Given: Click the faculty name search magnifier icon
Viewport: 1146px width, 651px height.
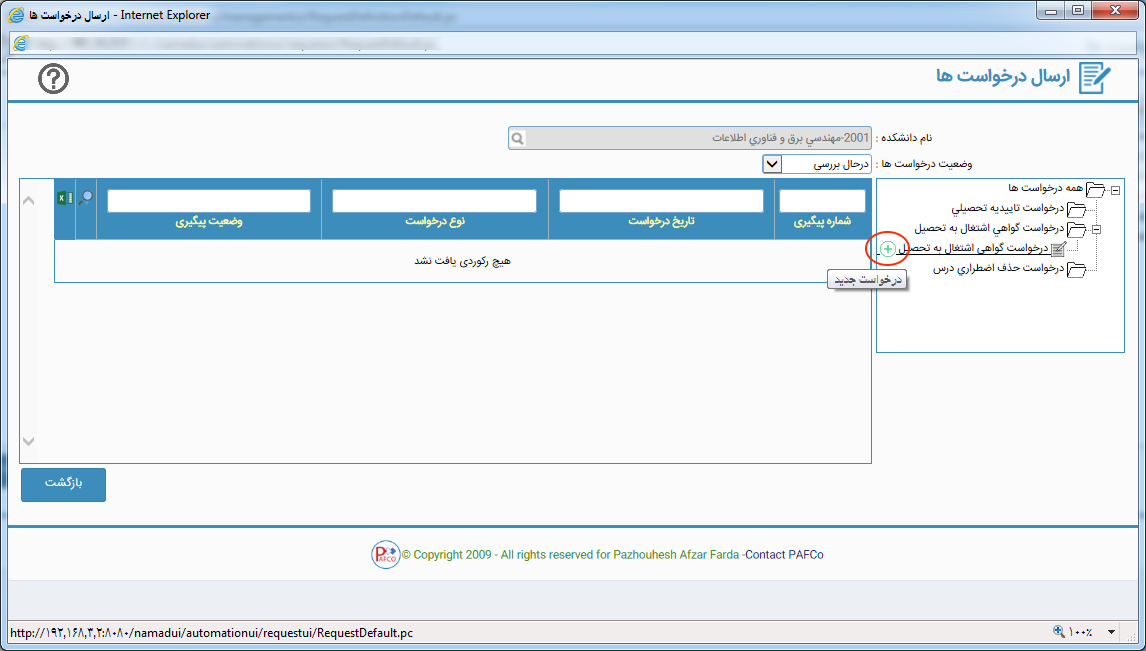Looking at the screenshot, I should [517, 138].
